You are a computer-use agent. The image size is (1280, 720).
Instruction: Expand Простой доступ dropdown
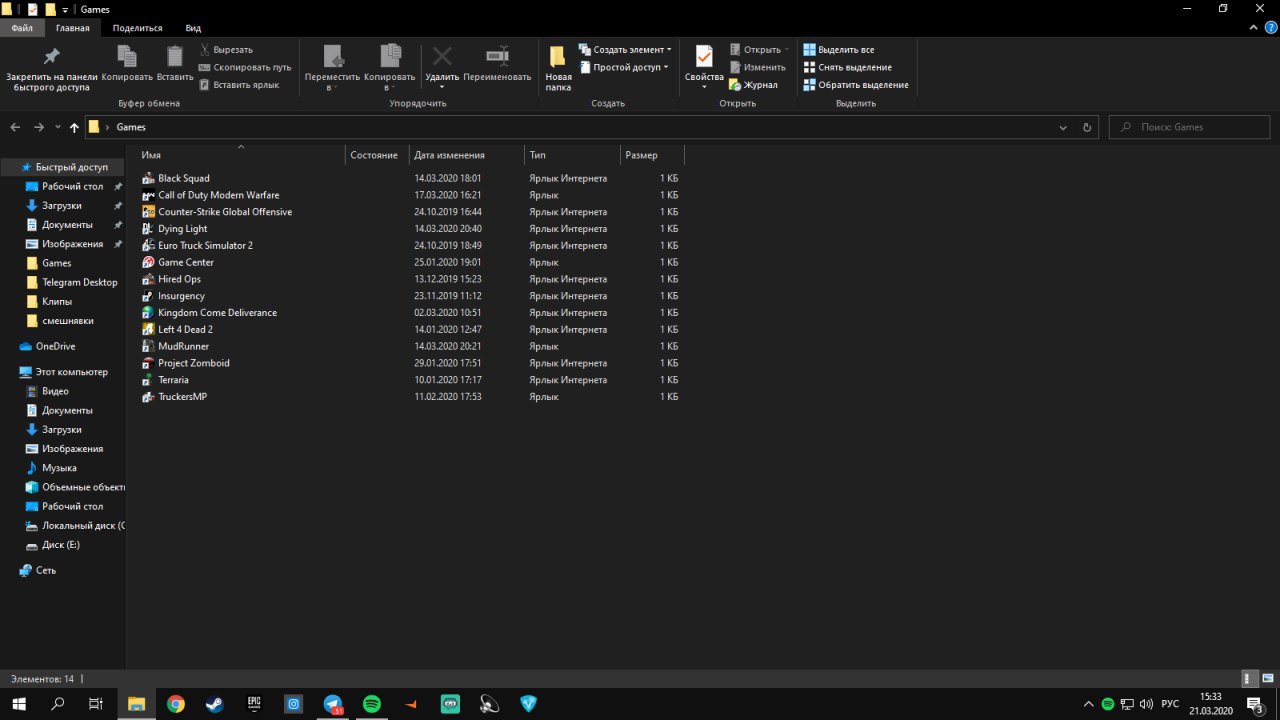[x=625, y=67]
